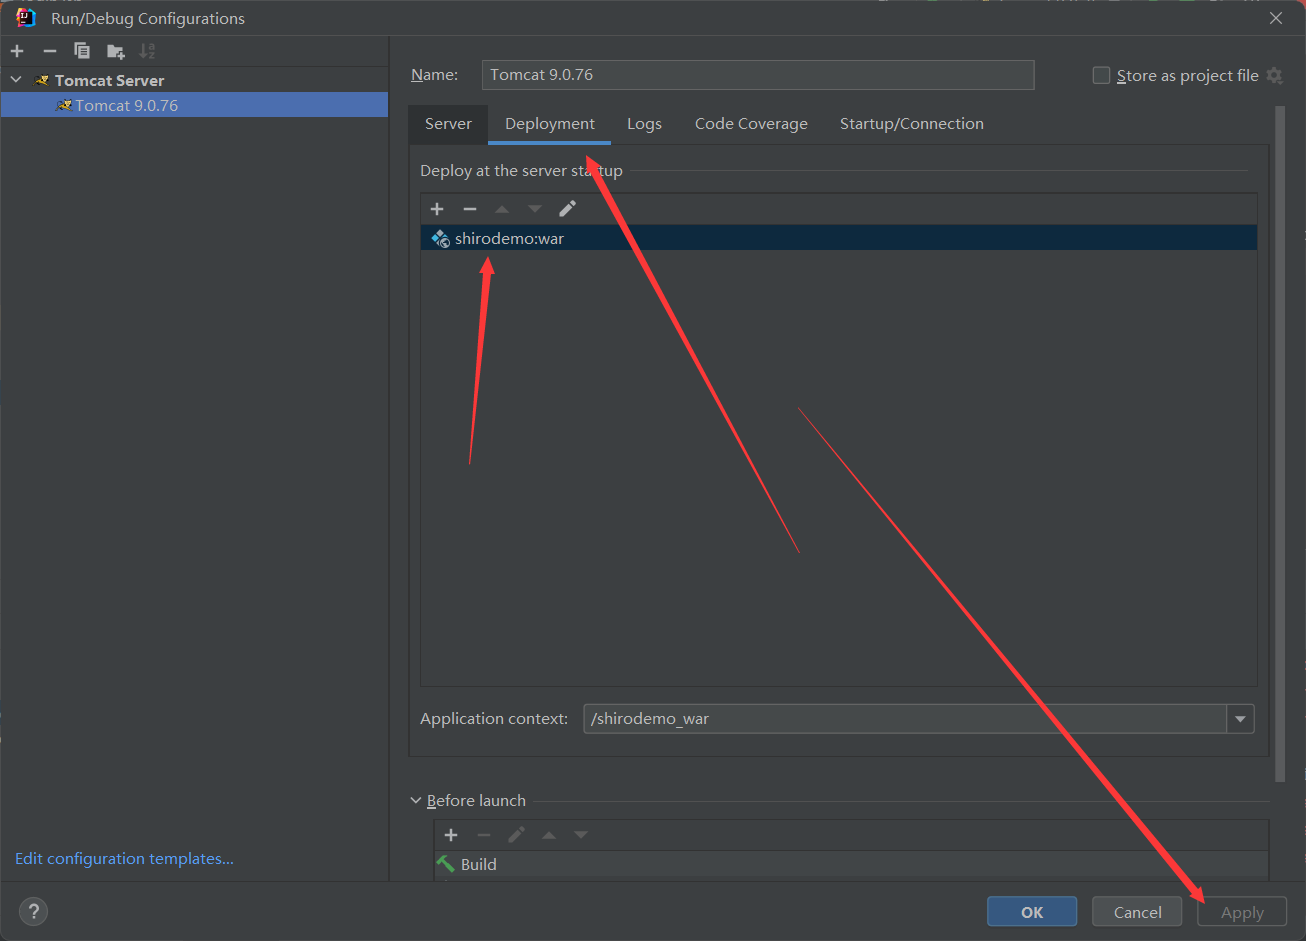This screenshot has height=941, width=1306.
Task: Click the Name text field
Action: click(x=757, y=75)
